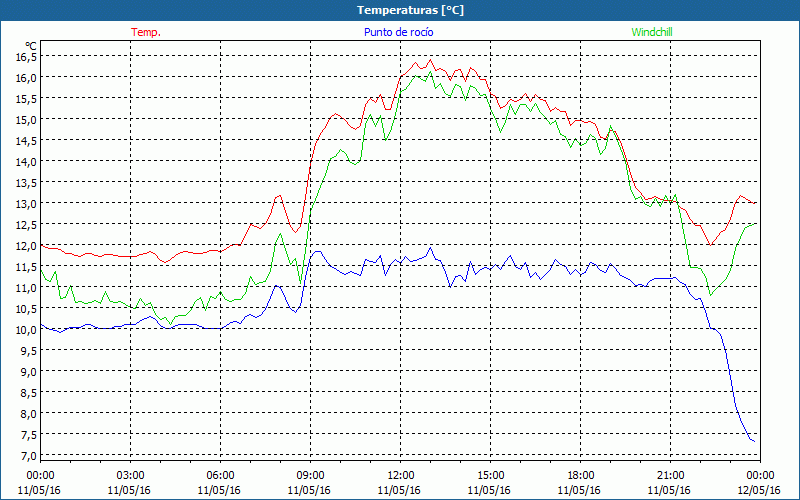800x500 pixels.
Task: Click the Temperaturas [°C] chart title
Action: [x=410, y=10]
